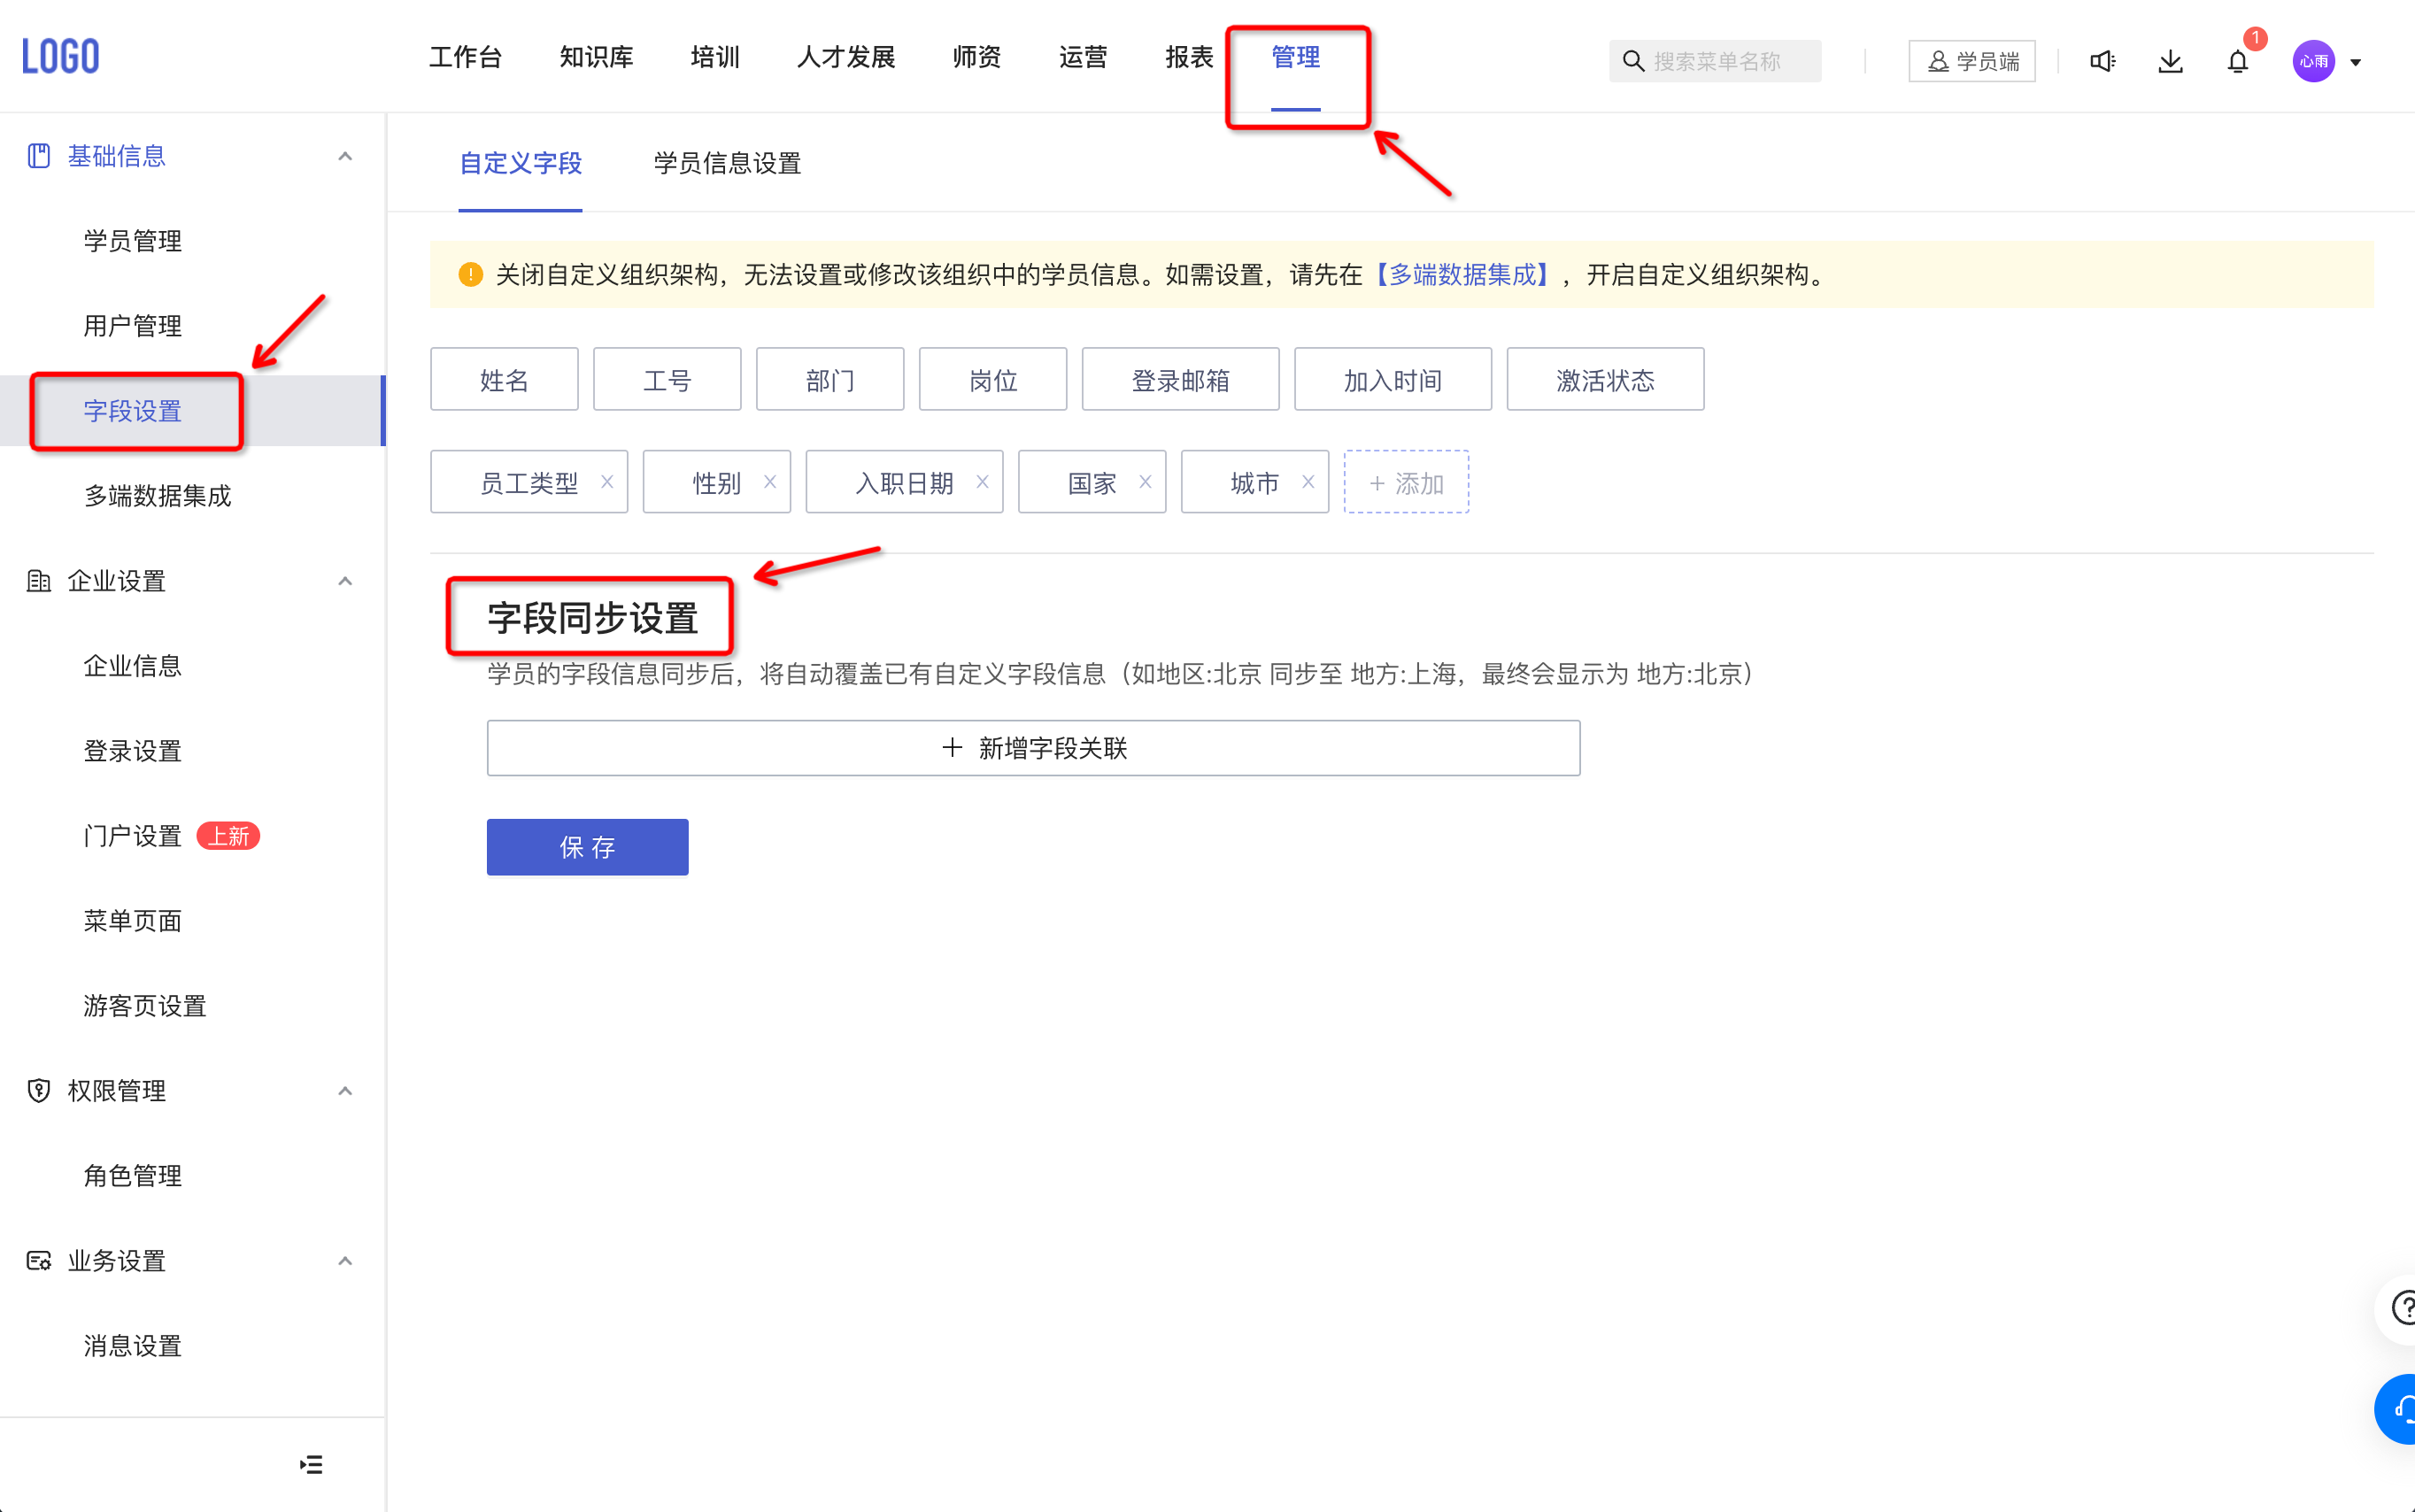
Task: Open 角色管理 in the sidebar
Action: click(x=133, y=1176)
